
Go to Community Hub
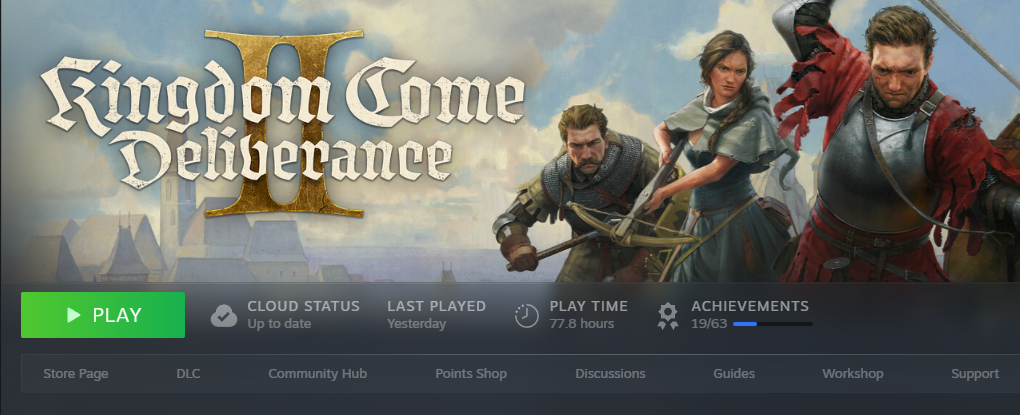tap(317, 373)
